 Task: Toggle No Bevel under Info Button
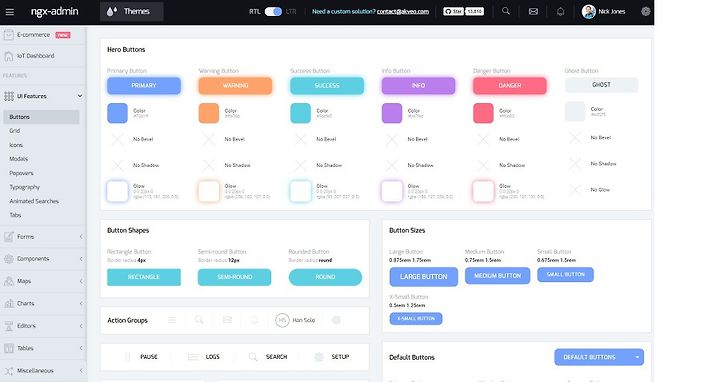pyautogui.click(x=392, y=139)
